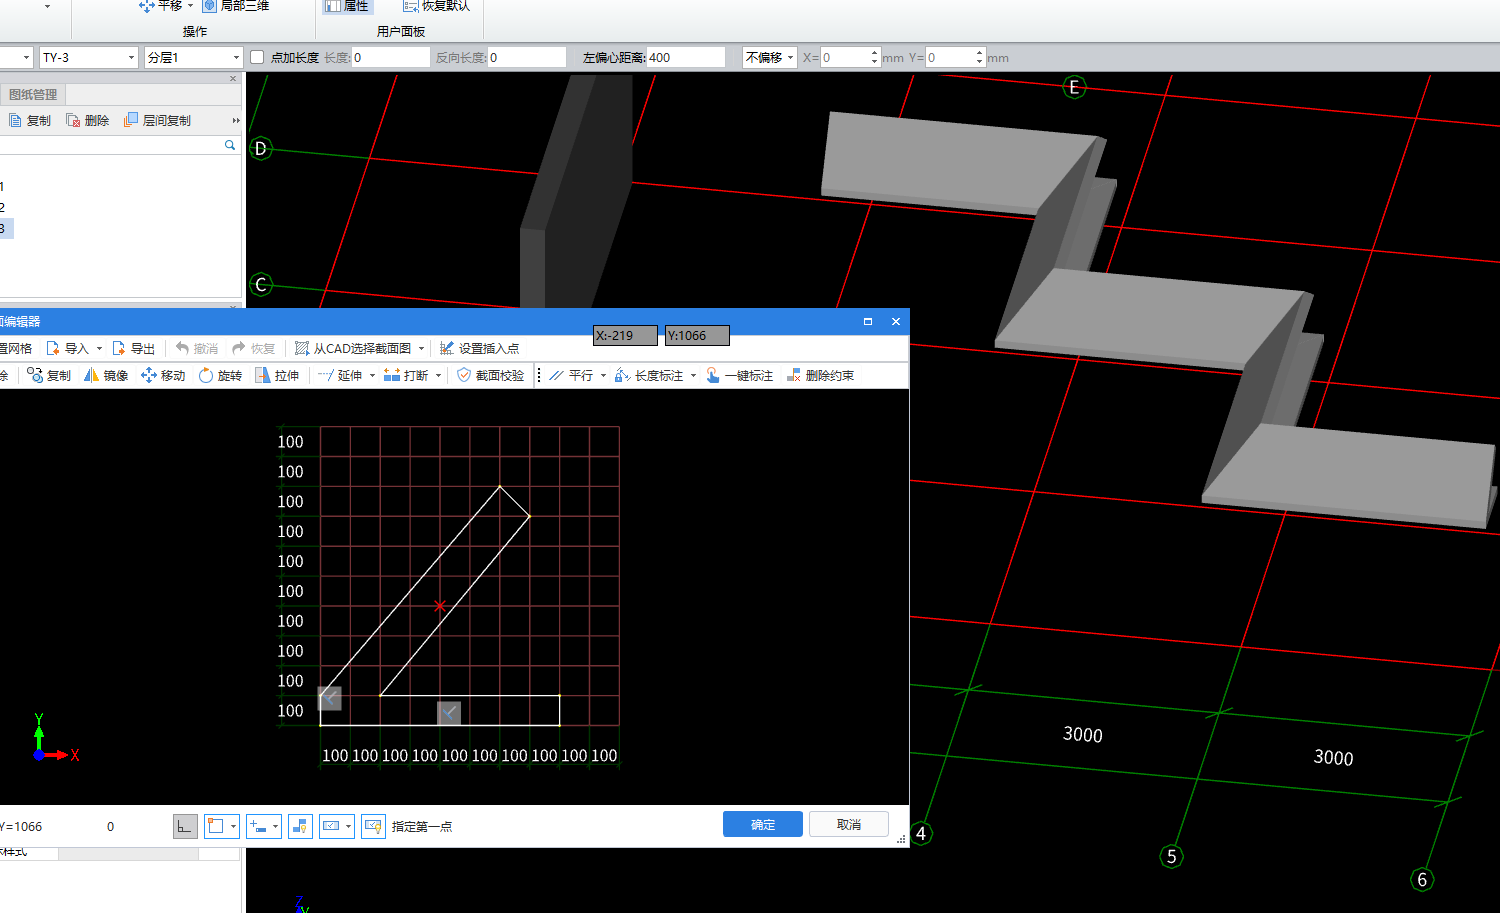Toggle the plus-line snap icon in editor footer
The height and width of the screenshot is (913, 1500).
coord(258,826)
